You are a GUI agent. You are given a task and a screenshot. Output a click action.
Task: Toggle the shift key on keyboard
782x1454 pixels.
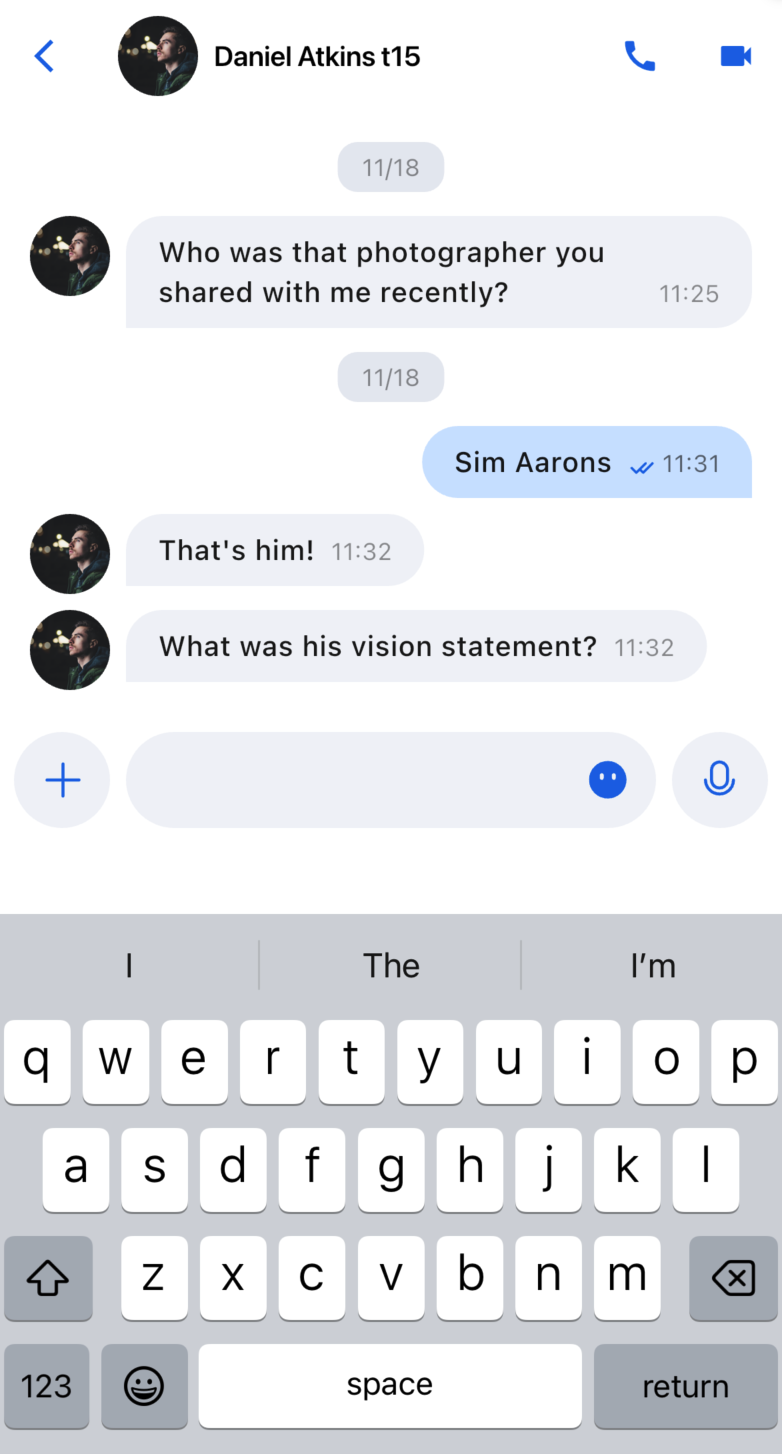coord(48,1278)
